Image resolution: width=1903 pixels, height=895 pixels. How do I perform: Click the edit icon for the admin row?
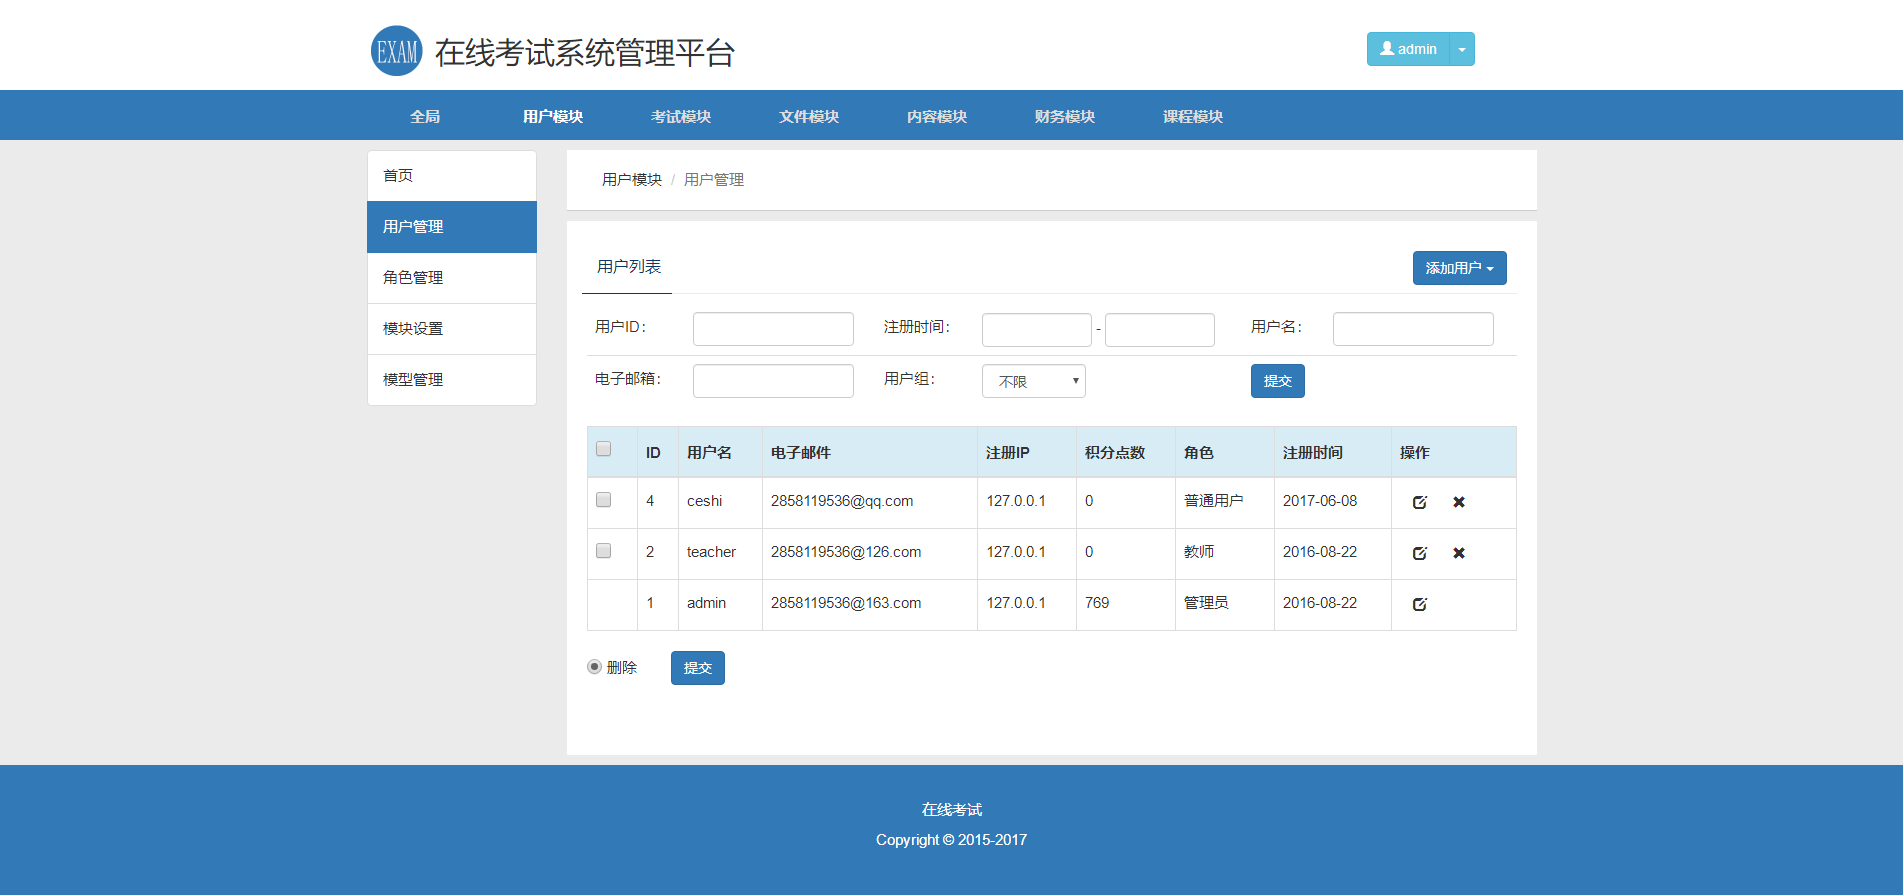1419,604
